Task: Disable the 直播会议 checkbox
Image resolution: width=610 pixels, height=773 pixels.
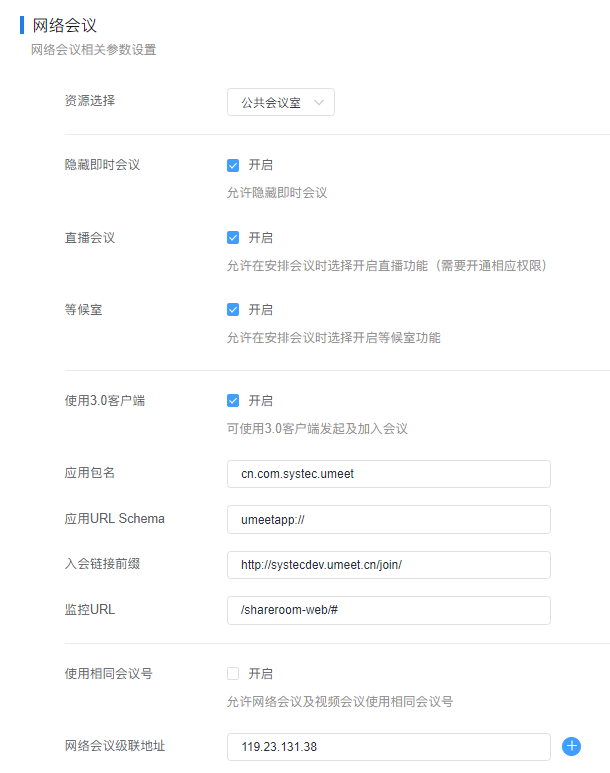Action: [233, 238]
